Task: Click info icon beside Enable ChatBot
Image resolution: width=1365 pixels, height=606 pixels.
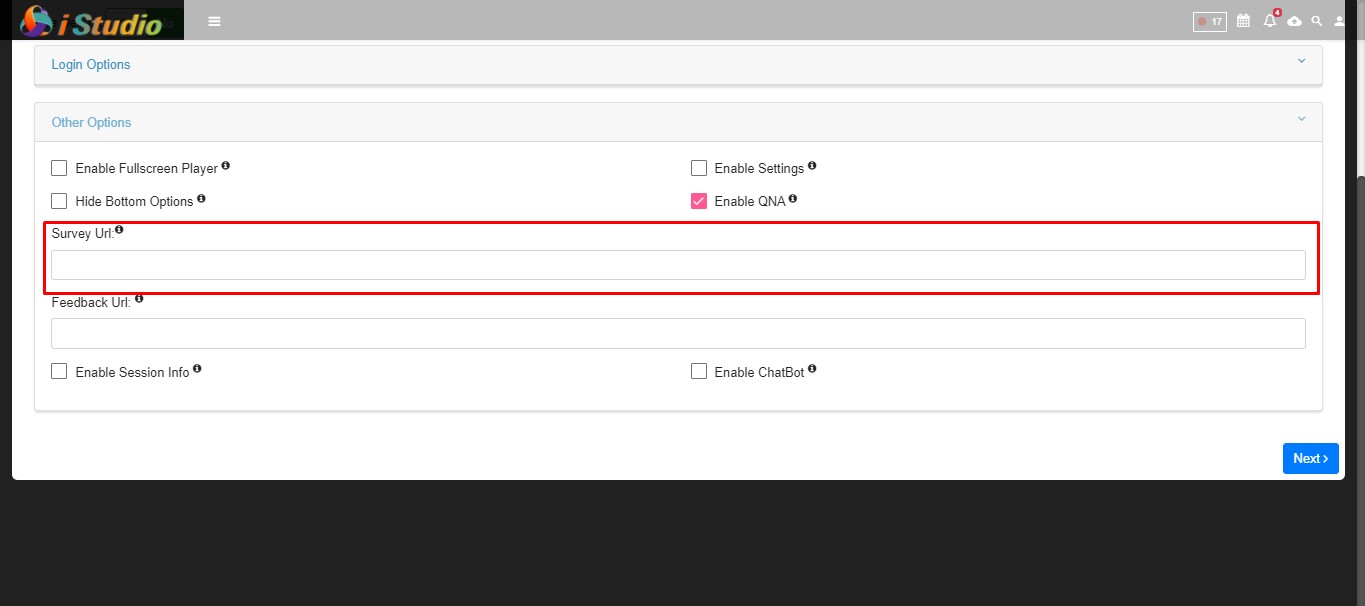Action: pyautogui.click(x=812, y=369)
